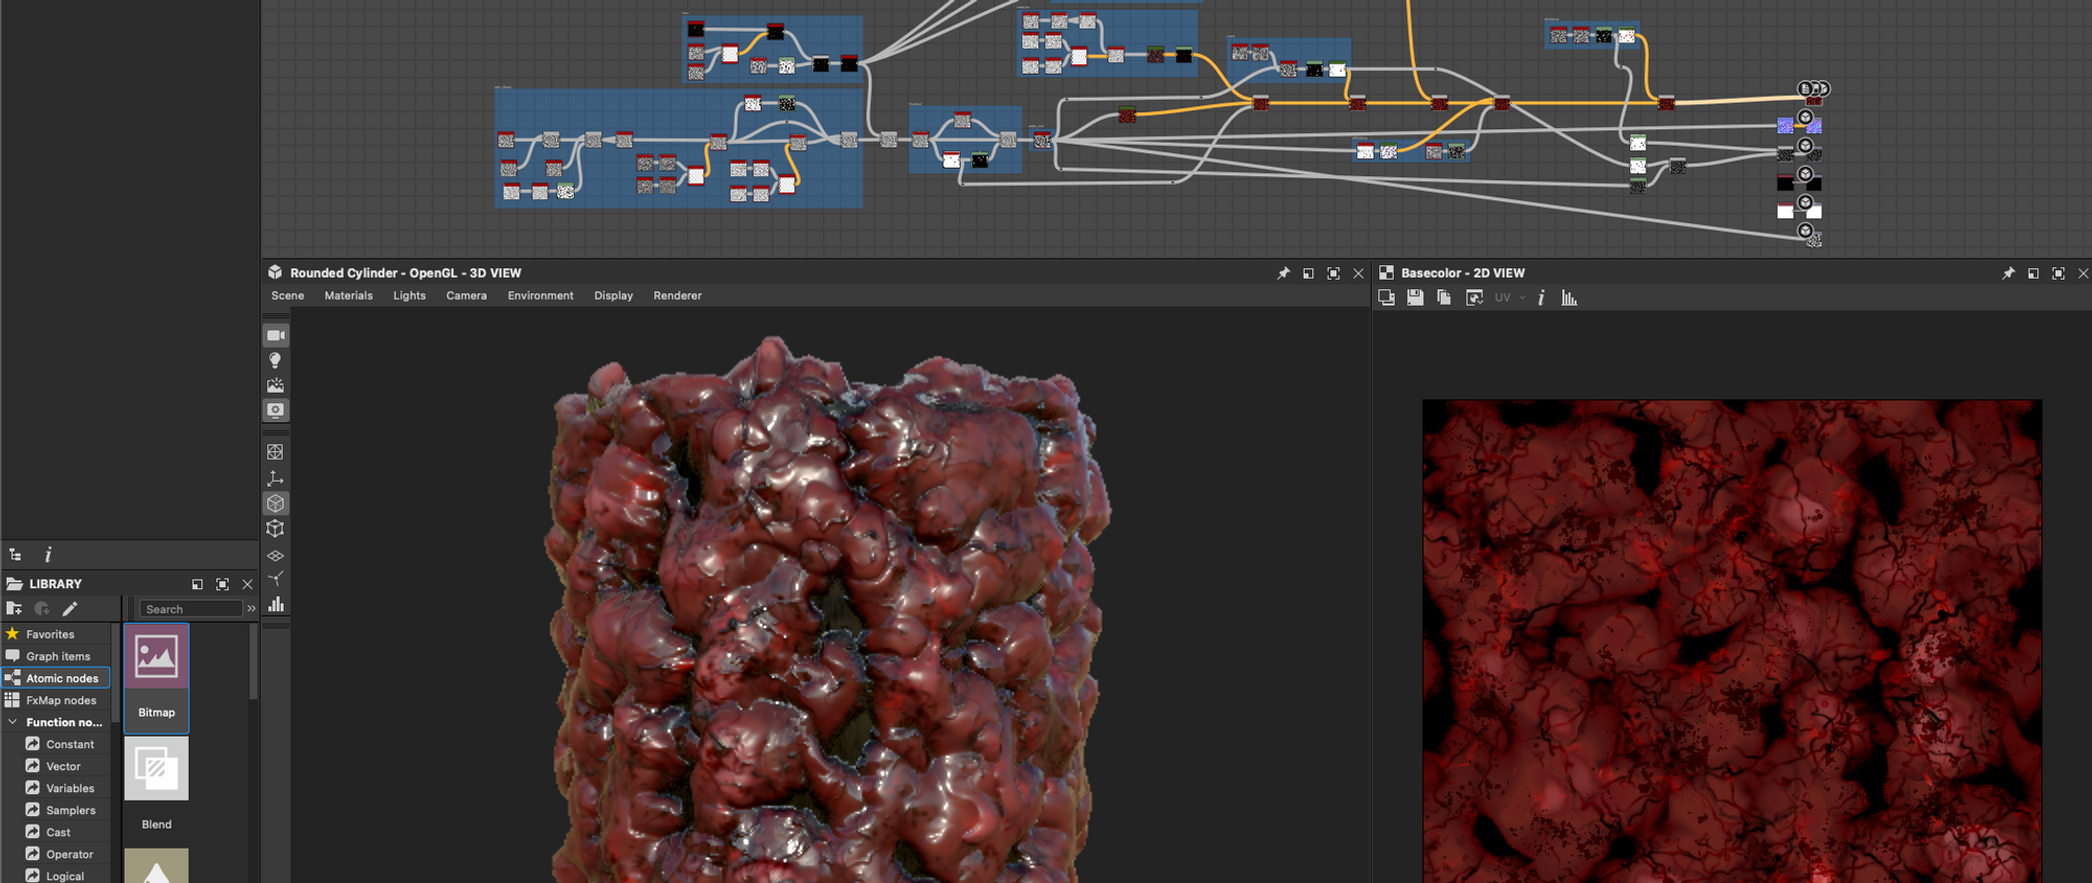Toggle the shaded cube display icon
Screen dimensions: 2092x883
(x=276, y=503)
